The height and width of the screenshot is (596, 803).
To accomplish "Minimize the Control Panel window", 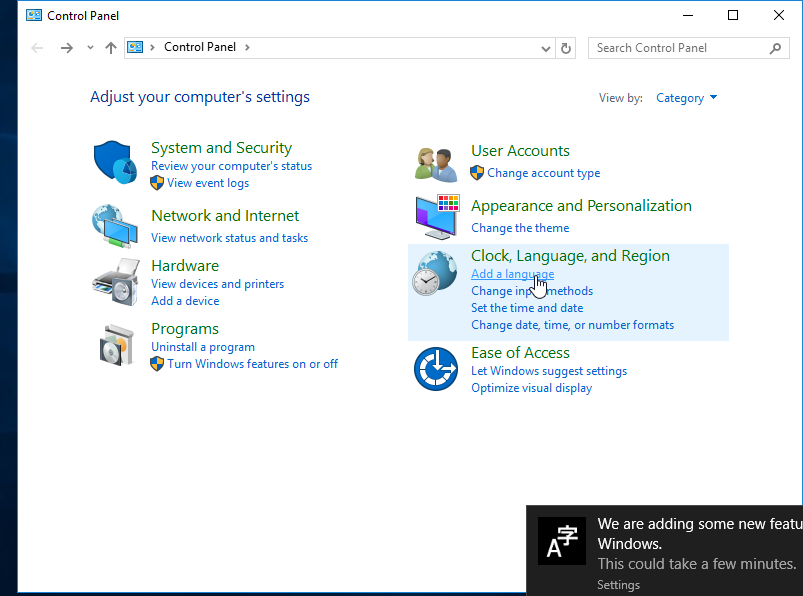I will (x=688, y=15).
